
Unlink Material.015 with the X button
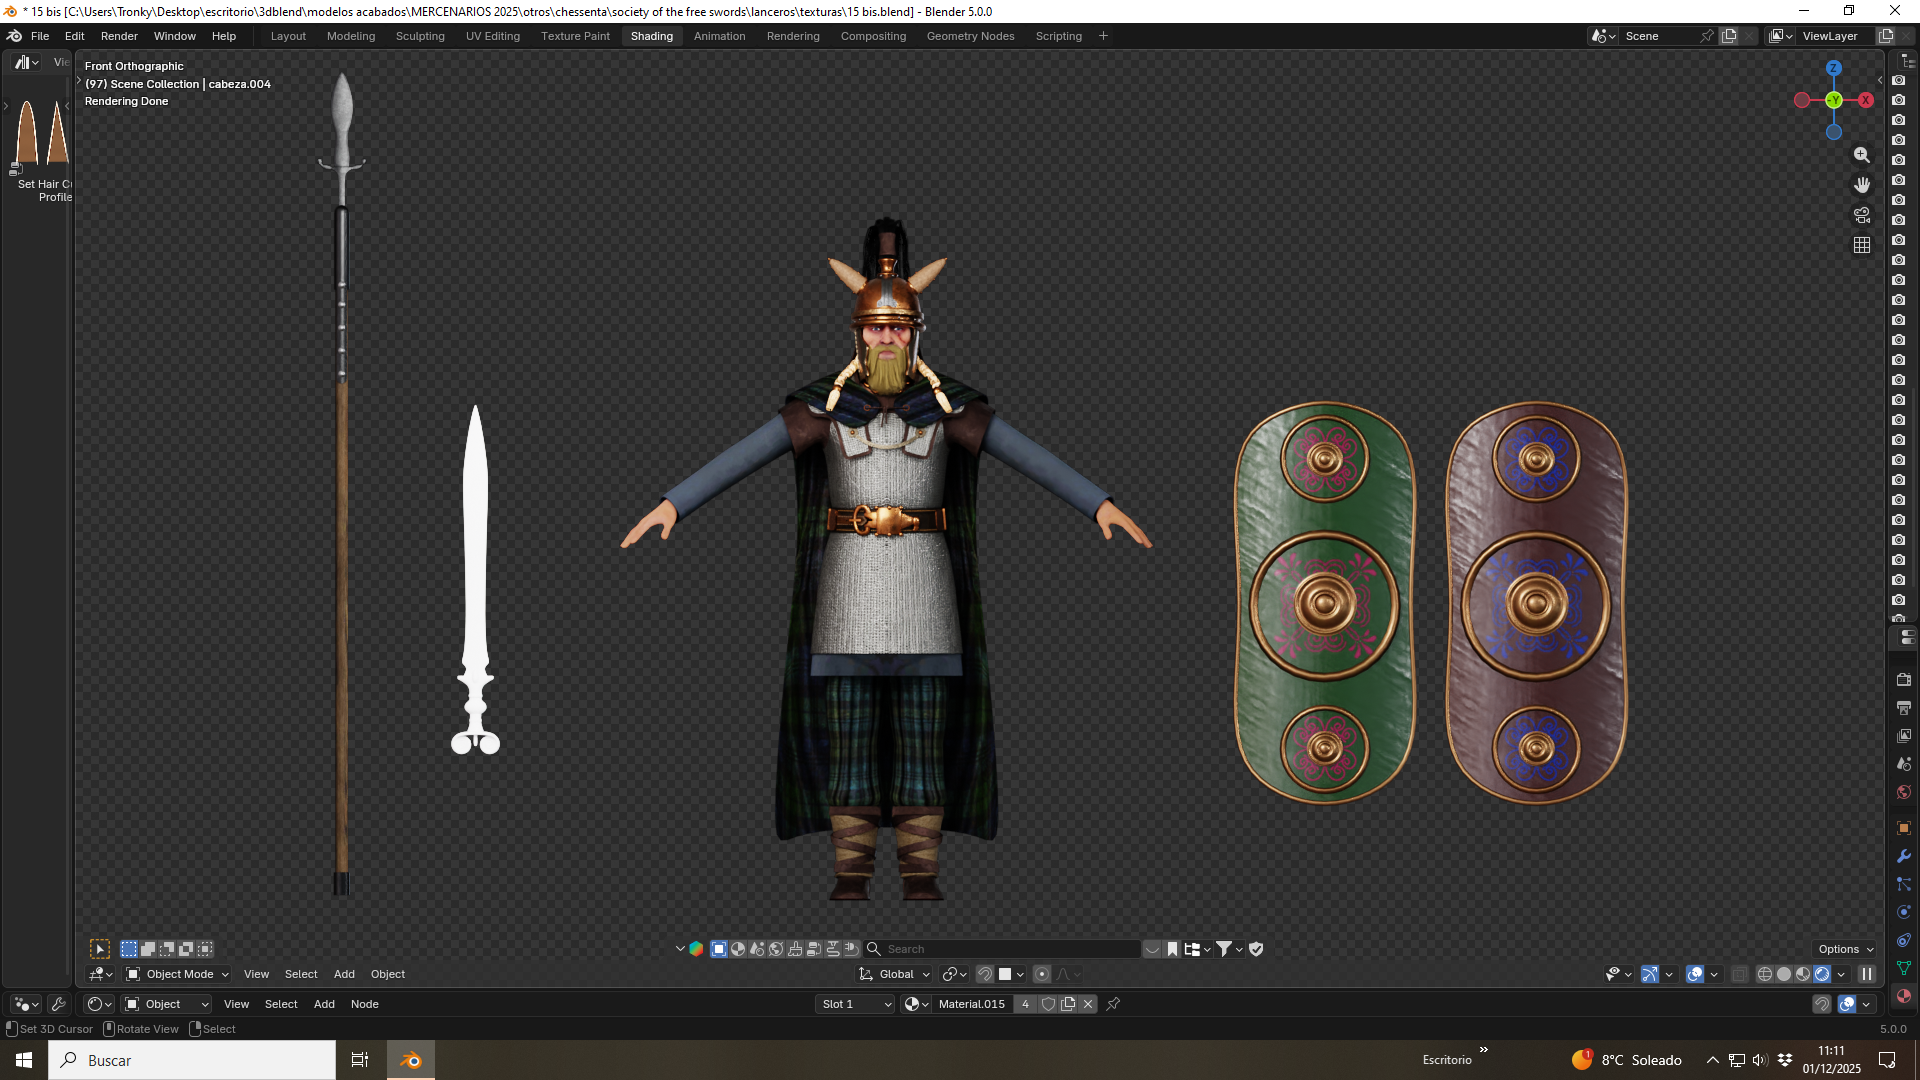[1088, 1004]
